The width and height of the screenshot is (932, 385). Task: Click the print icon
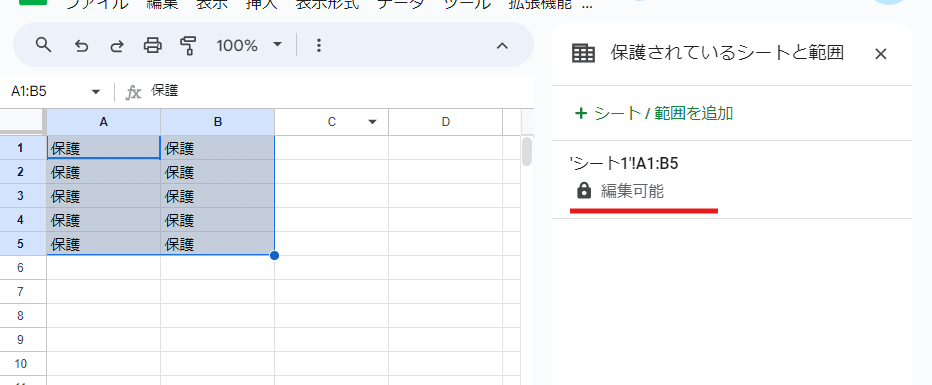[153, 45]
